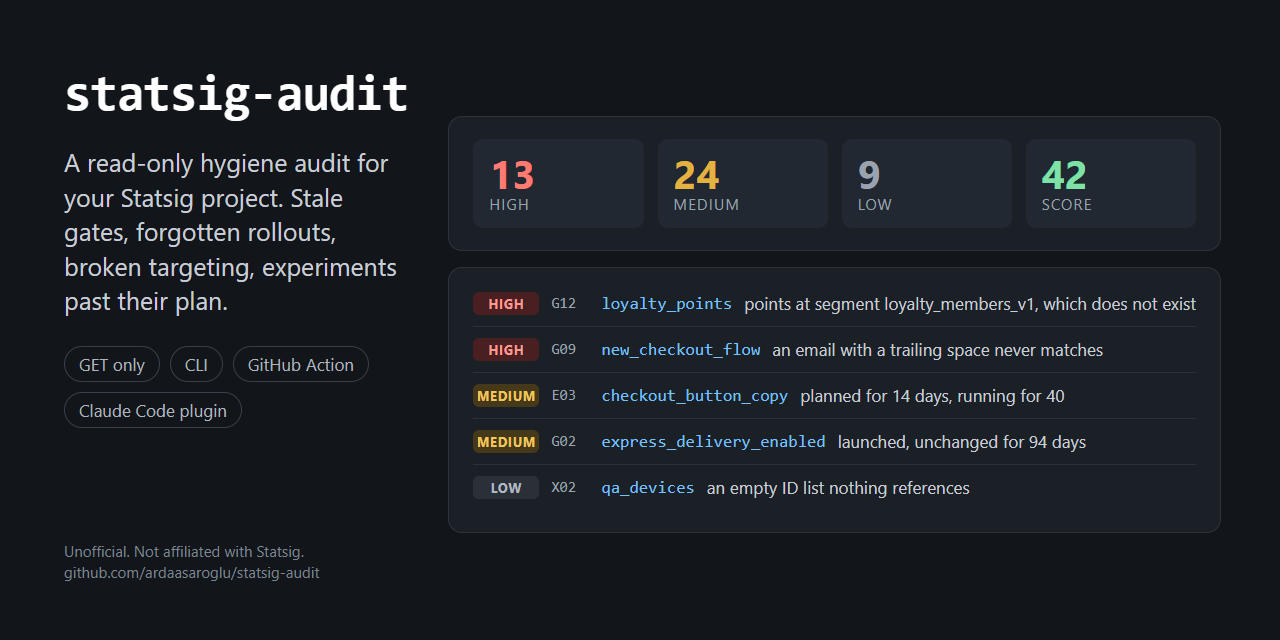1280x640 pixels.
Task: Open the new_checkout_flow gate name
Action: tap(681, 350)
